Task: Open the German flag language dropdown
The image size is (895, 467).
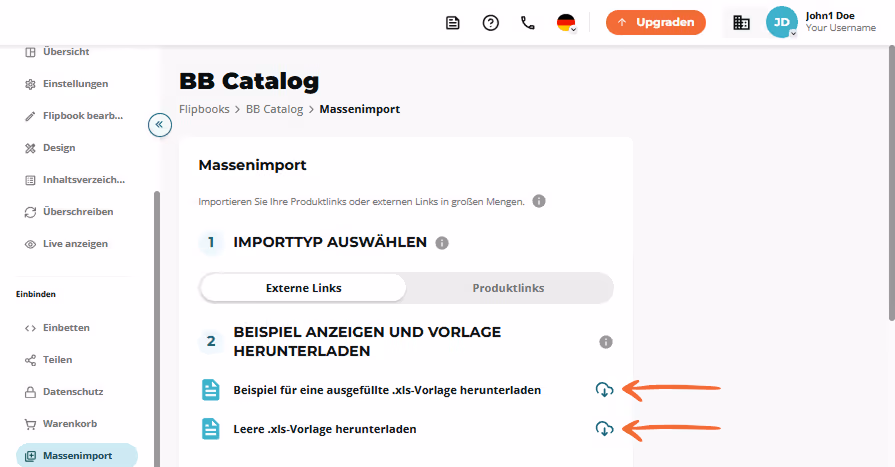Action: (x=566, y=23)
